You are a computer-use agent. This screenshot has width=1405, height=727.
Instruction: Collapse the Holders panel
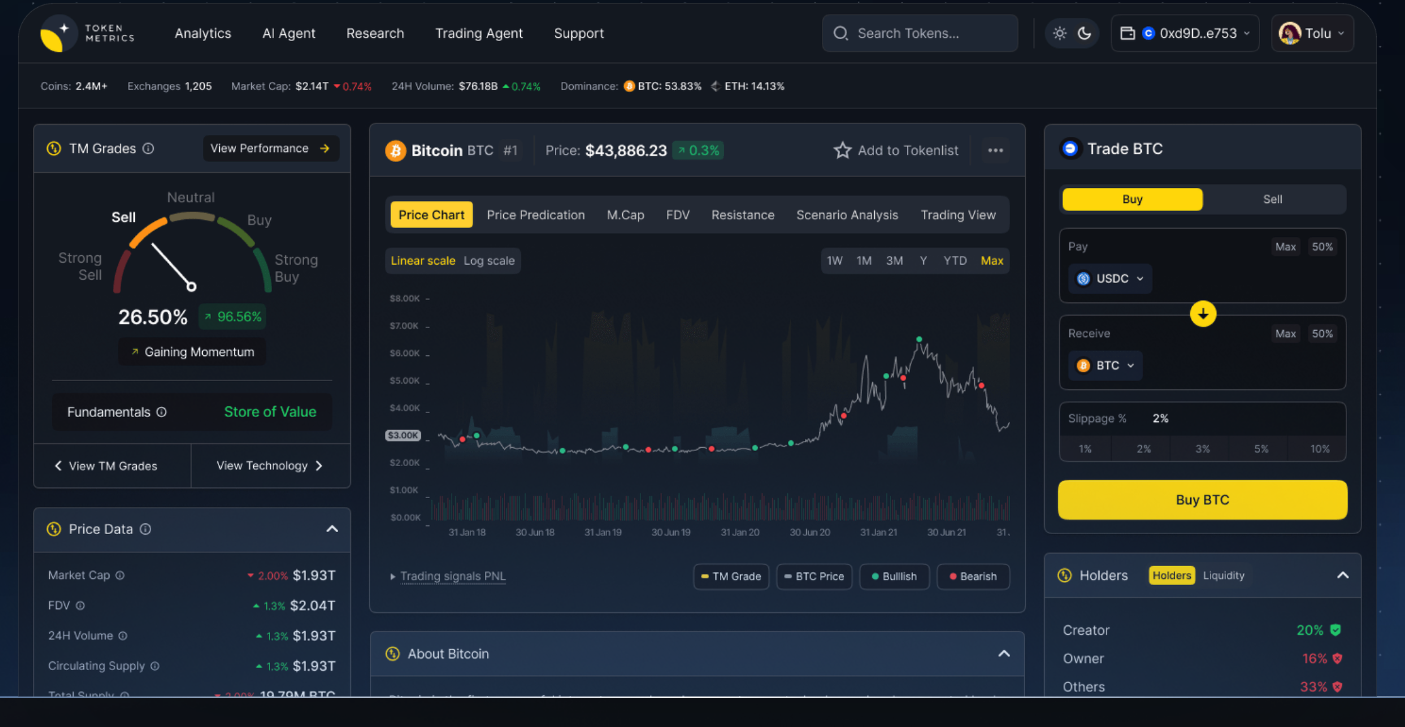pyautogui.click(x=1343, y=575)
